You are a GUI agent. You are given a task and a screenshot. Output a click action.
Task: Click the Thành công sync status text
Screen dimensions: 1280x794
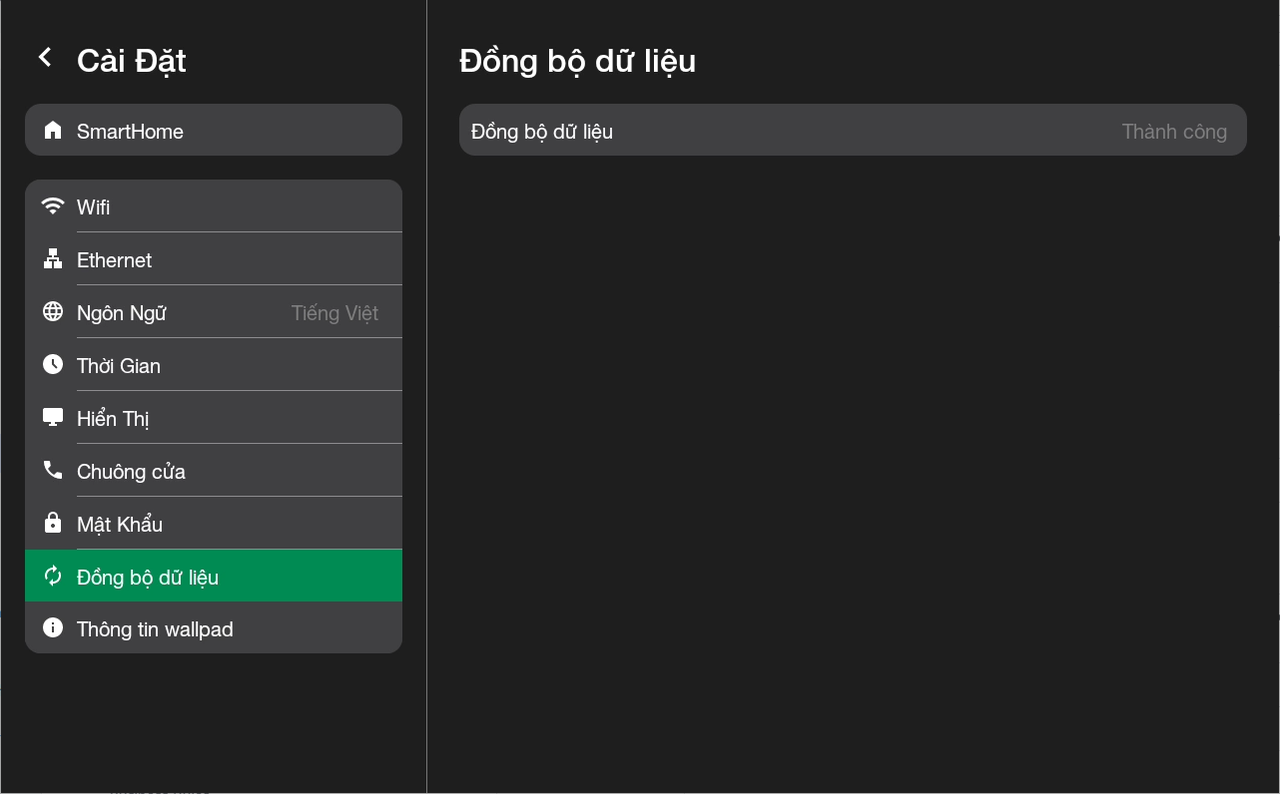coord(1174,131)
